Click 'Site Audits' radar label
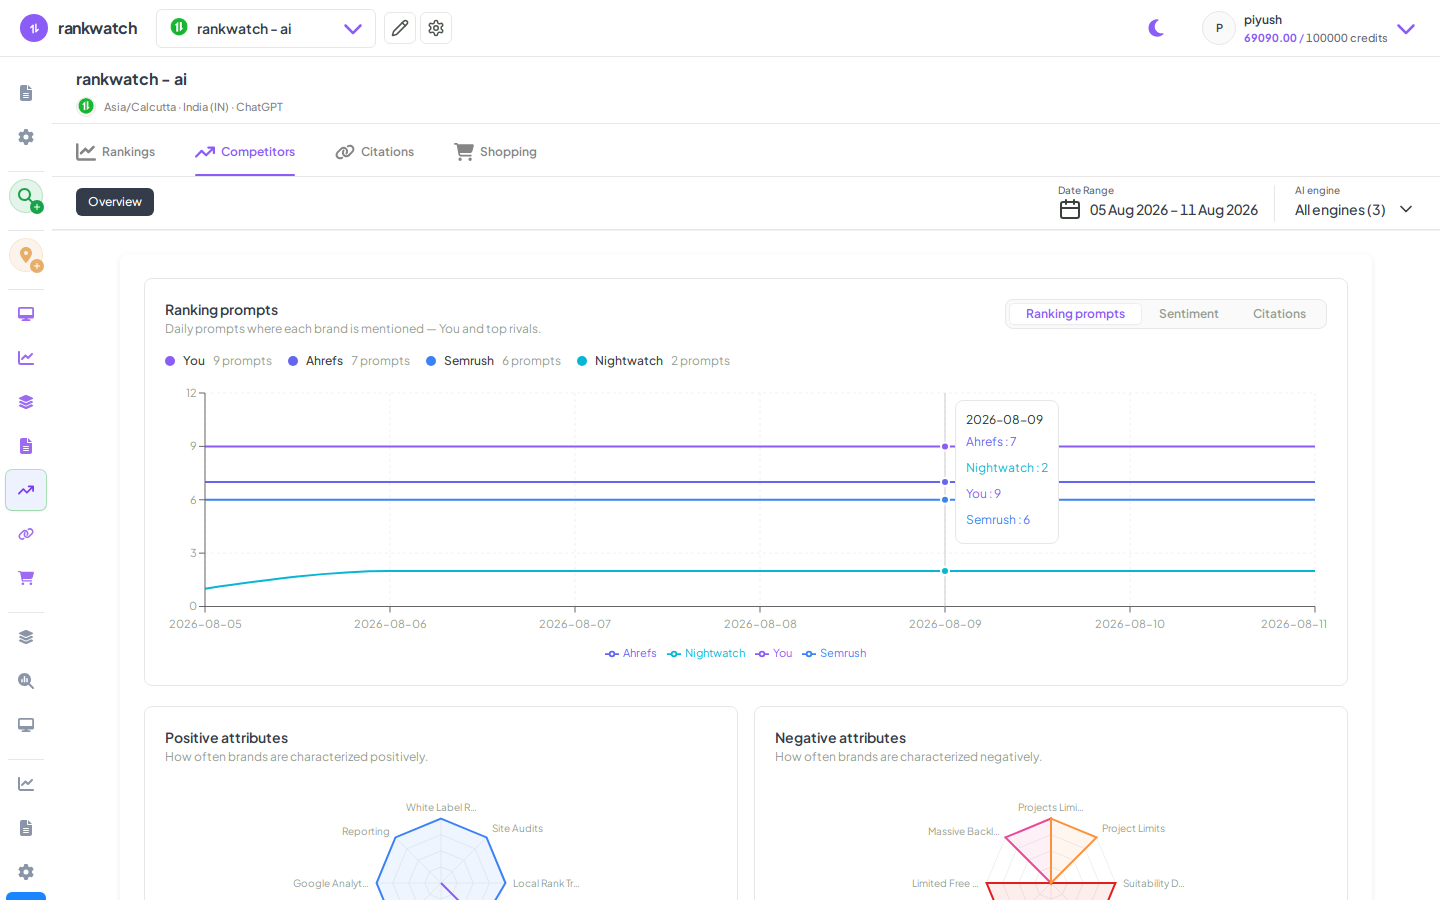The width and height of the screenshot is (1440, 900). (x=517, y=828)
